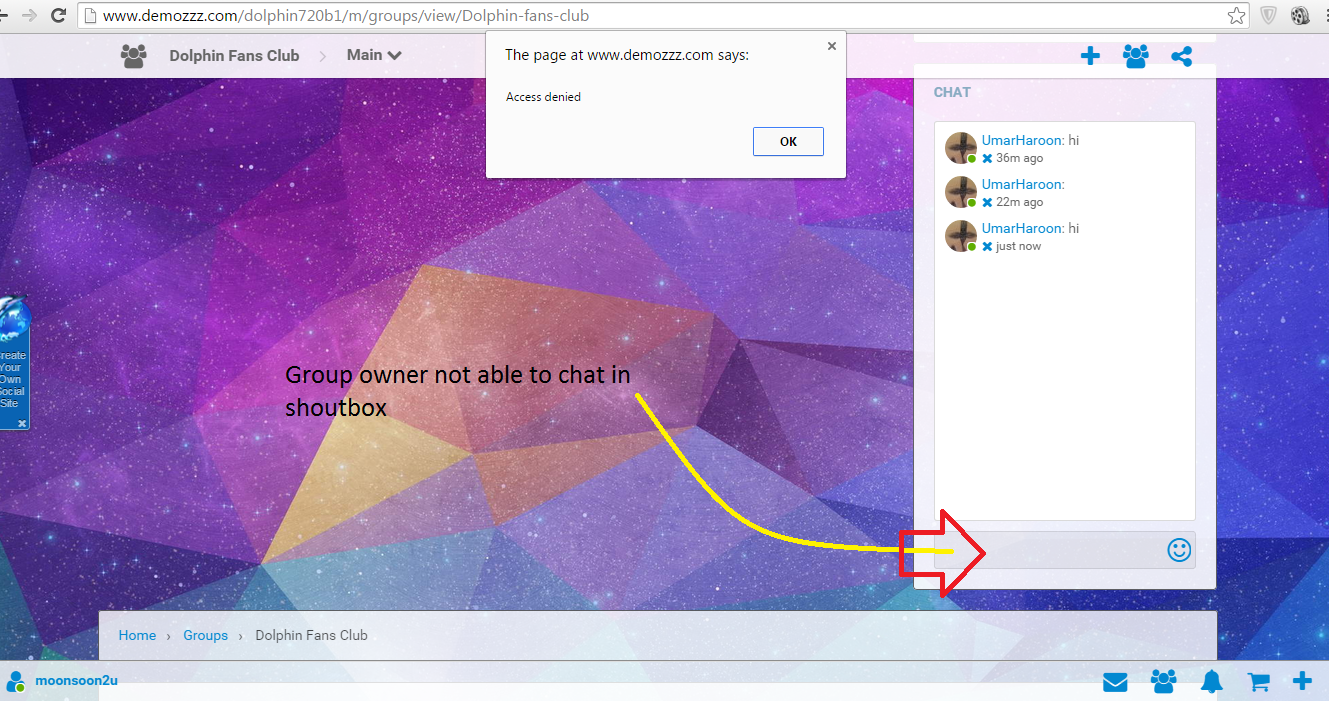Click the plus icon in bottom bar
The height and width of the screenshot is (701, 1329).
1302,682
